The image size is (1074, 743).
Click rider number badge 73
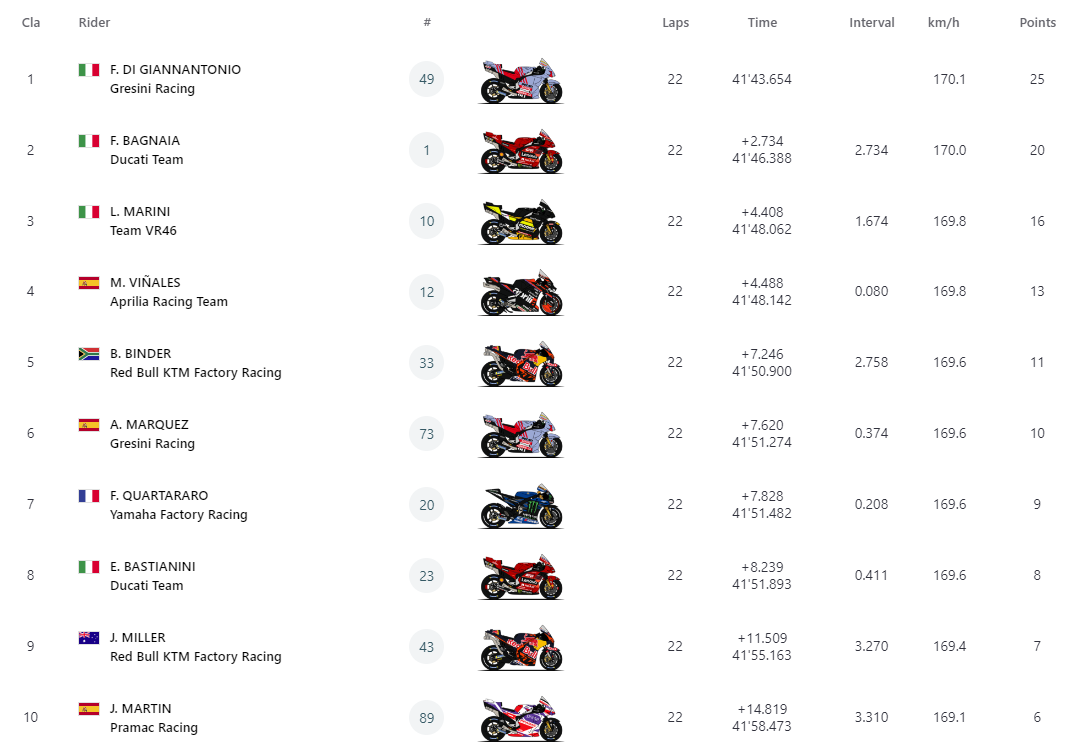tap(427, 434)
